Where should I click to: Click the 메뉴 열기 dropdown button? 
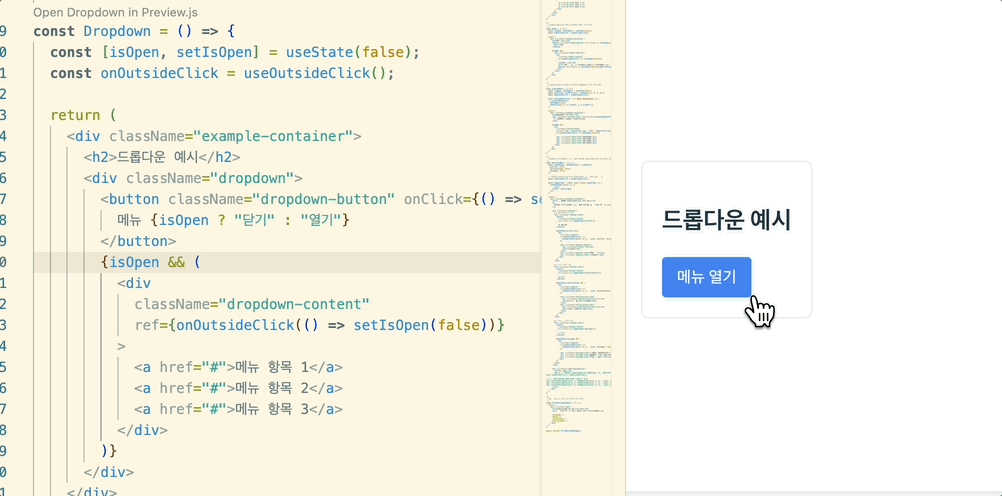point(706,277)
